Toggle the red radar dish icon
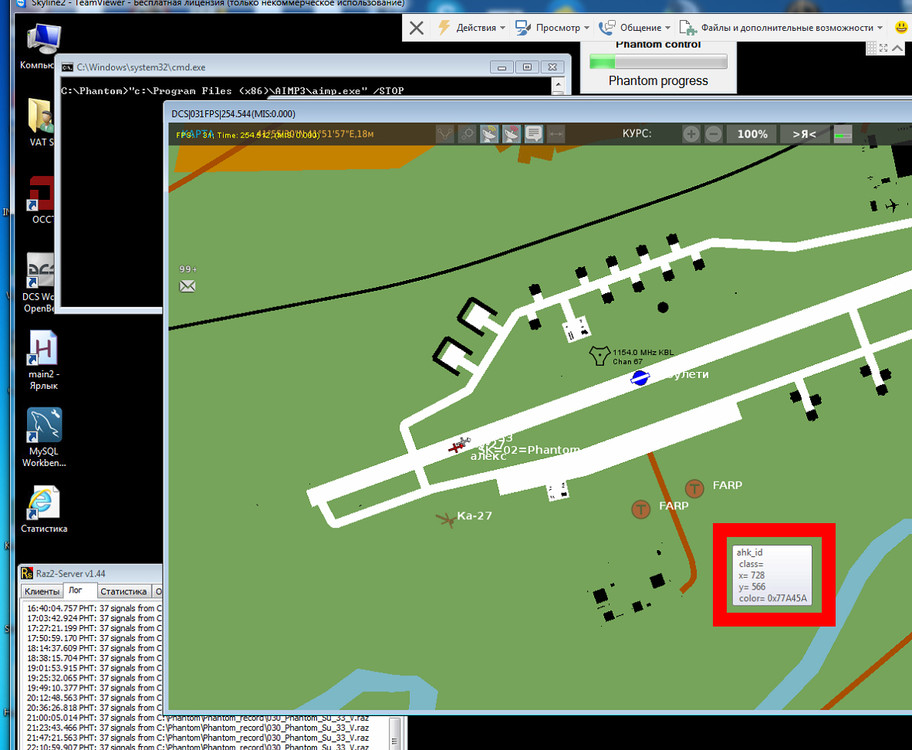Image resolution: width=912 pixels, height=750 pixels. pyautogui.click(x=511, y=134)
